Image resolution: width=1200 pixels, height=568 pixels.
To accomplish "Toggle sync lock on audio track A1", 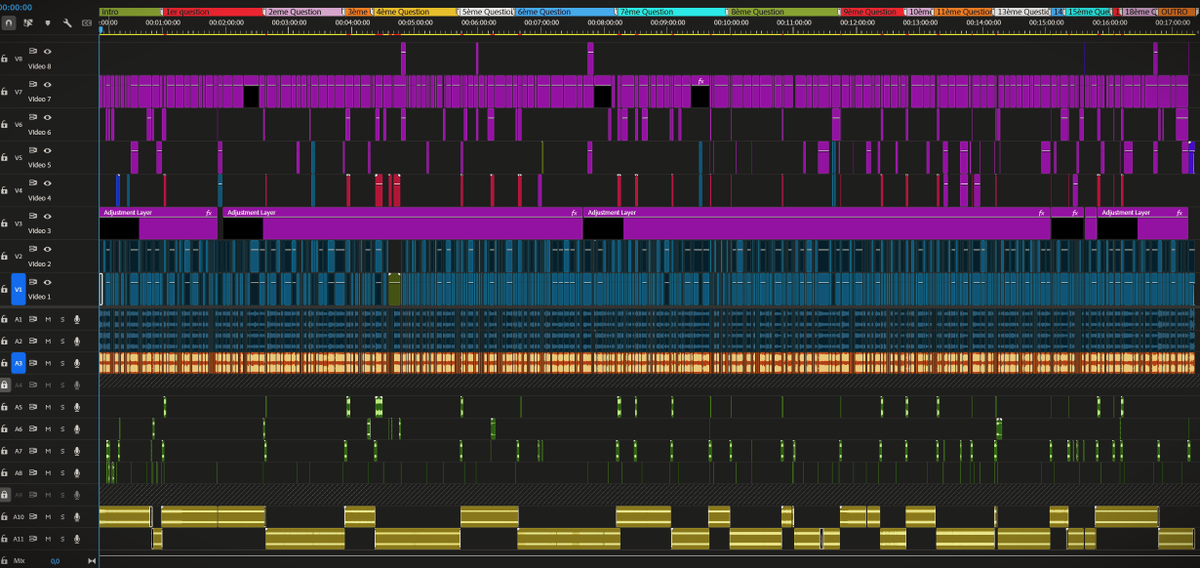I will 33,319.
